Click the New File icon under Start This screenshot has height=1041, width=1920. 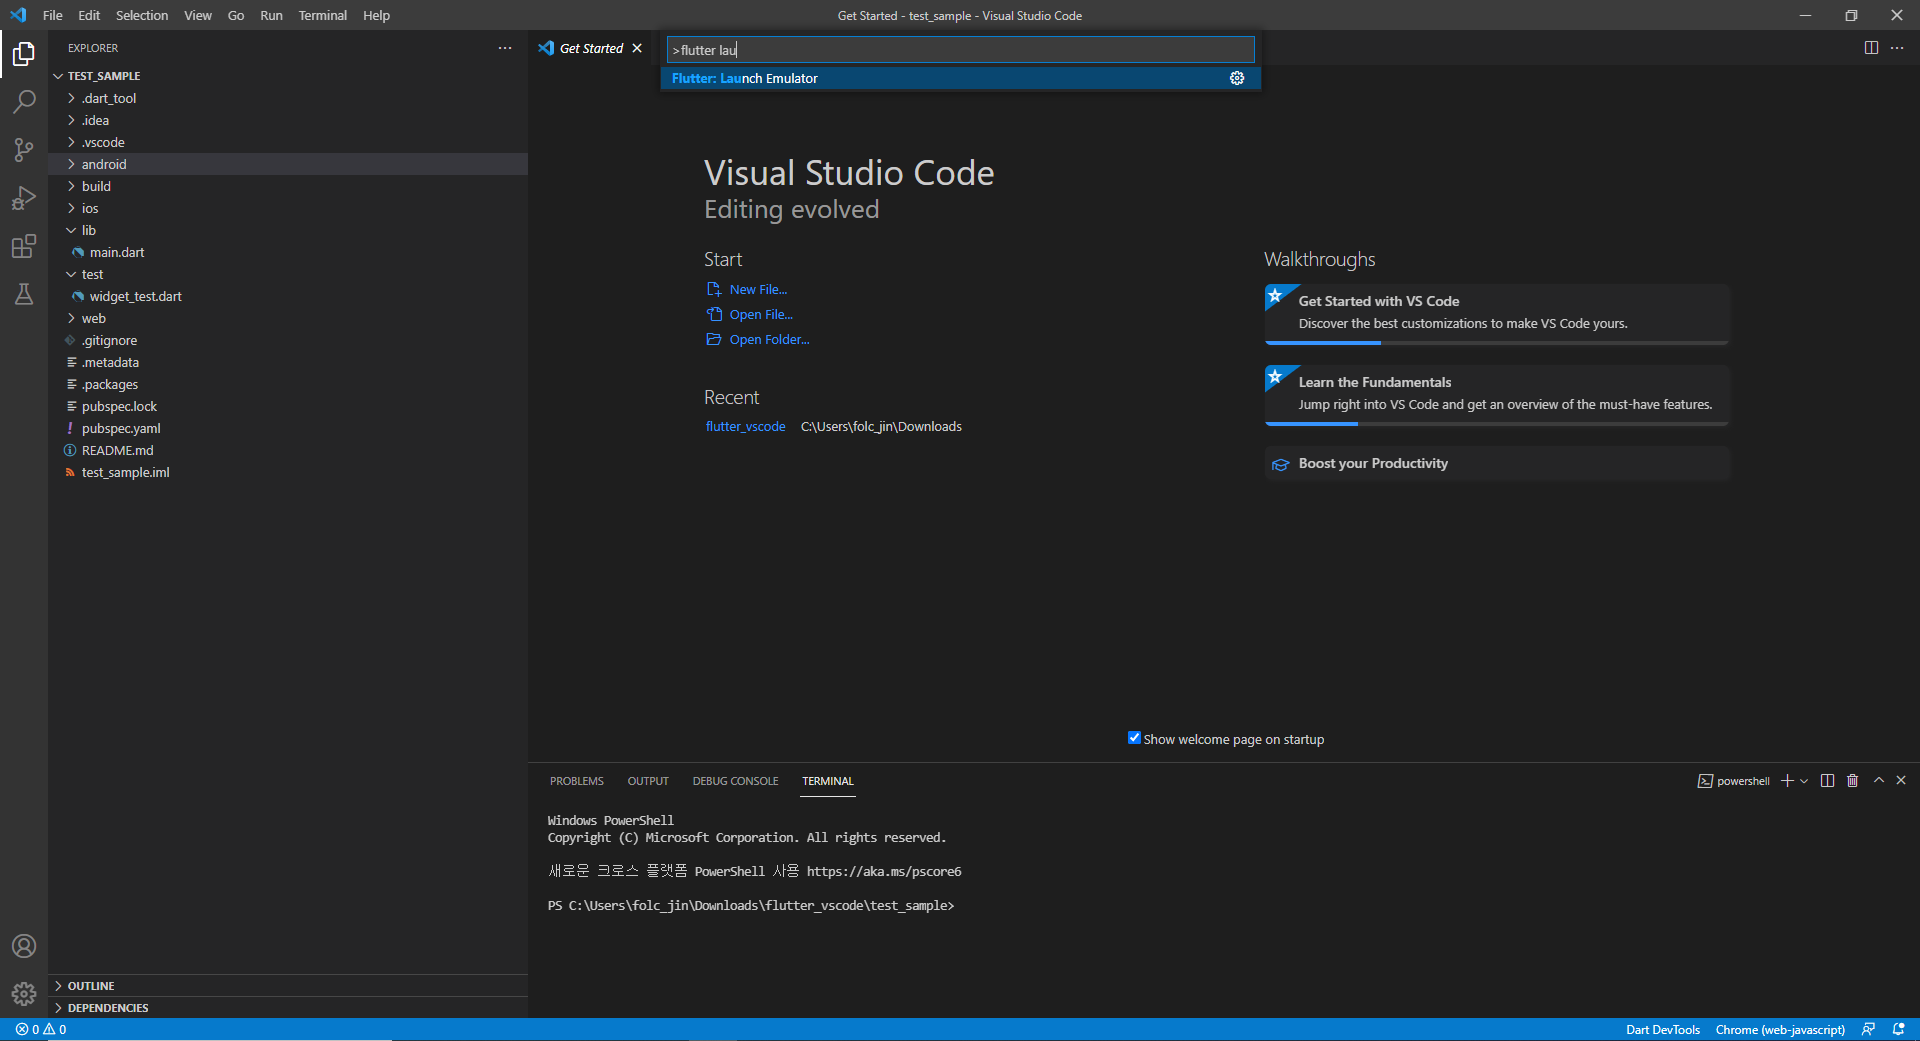coord(714,289)
